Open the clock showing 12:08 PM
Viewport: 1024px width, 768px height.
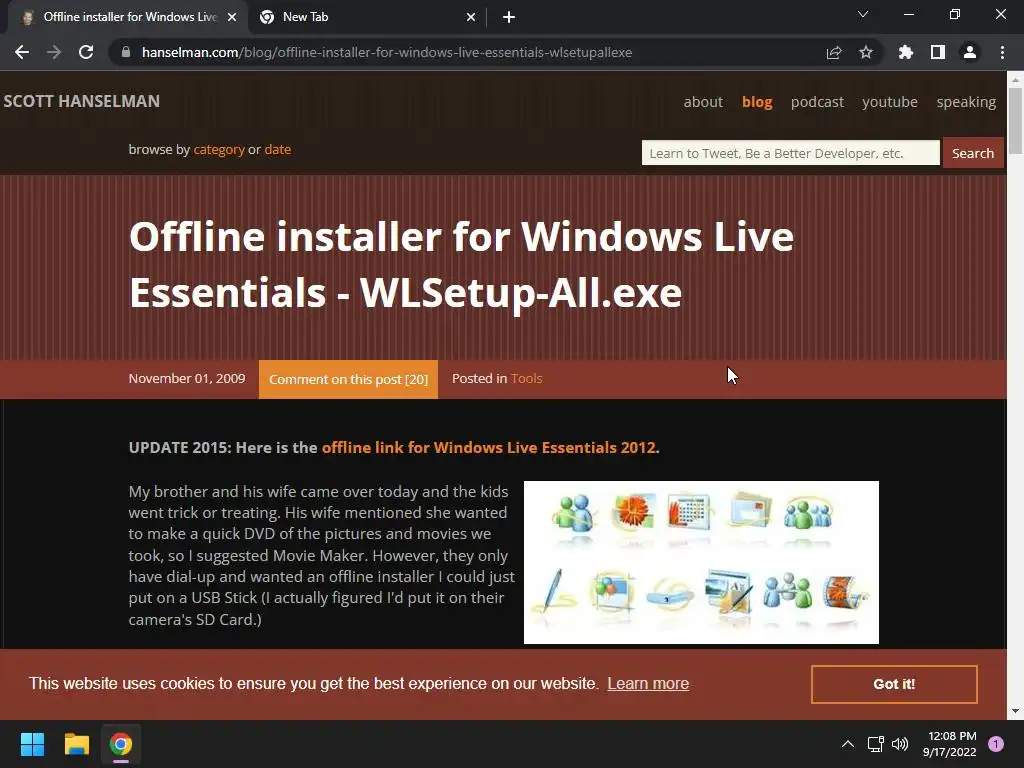coord(950,744)
